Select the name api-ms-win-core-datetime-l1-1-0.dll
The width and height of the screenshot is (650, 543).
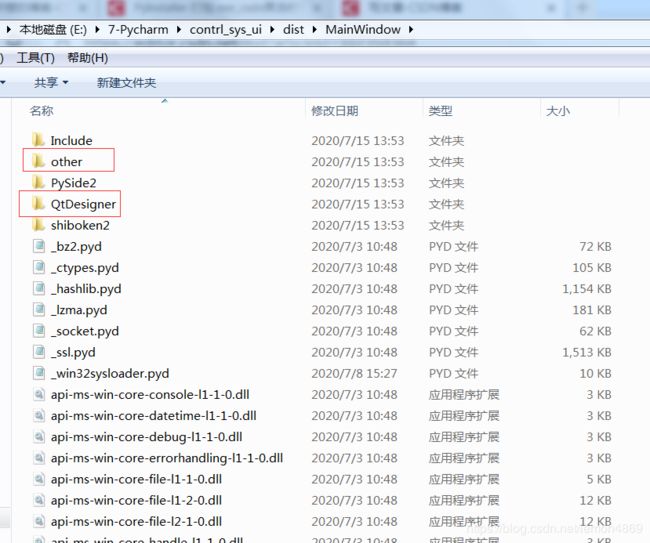point(154,415)
